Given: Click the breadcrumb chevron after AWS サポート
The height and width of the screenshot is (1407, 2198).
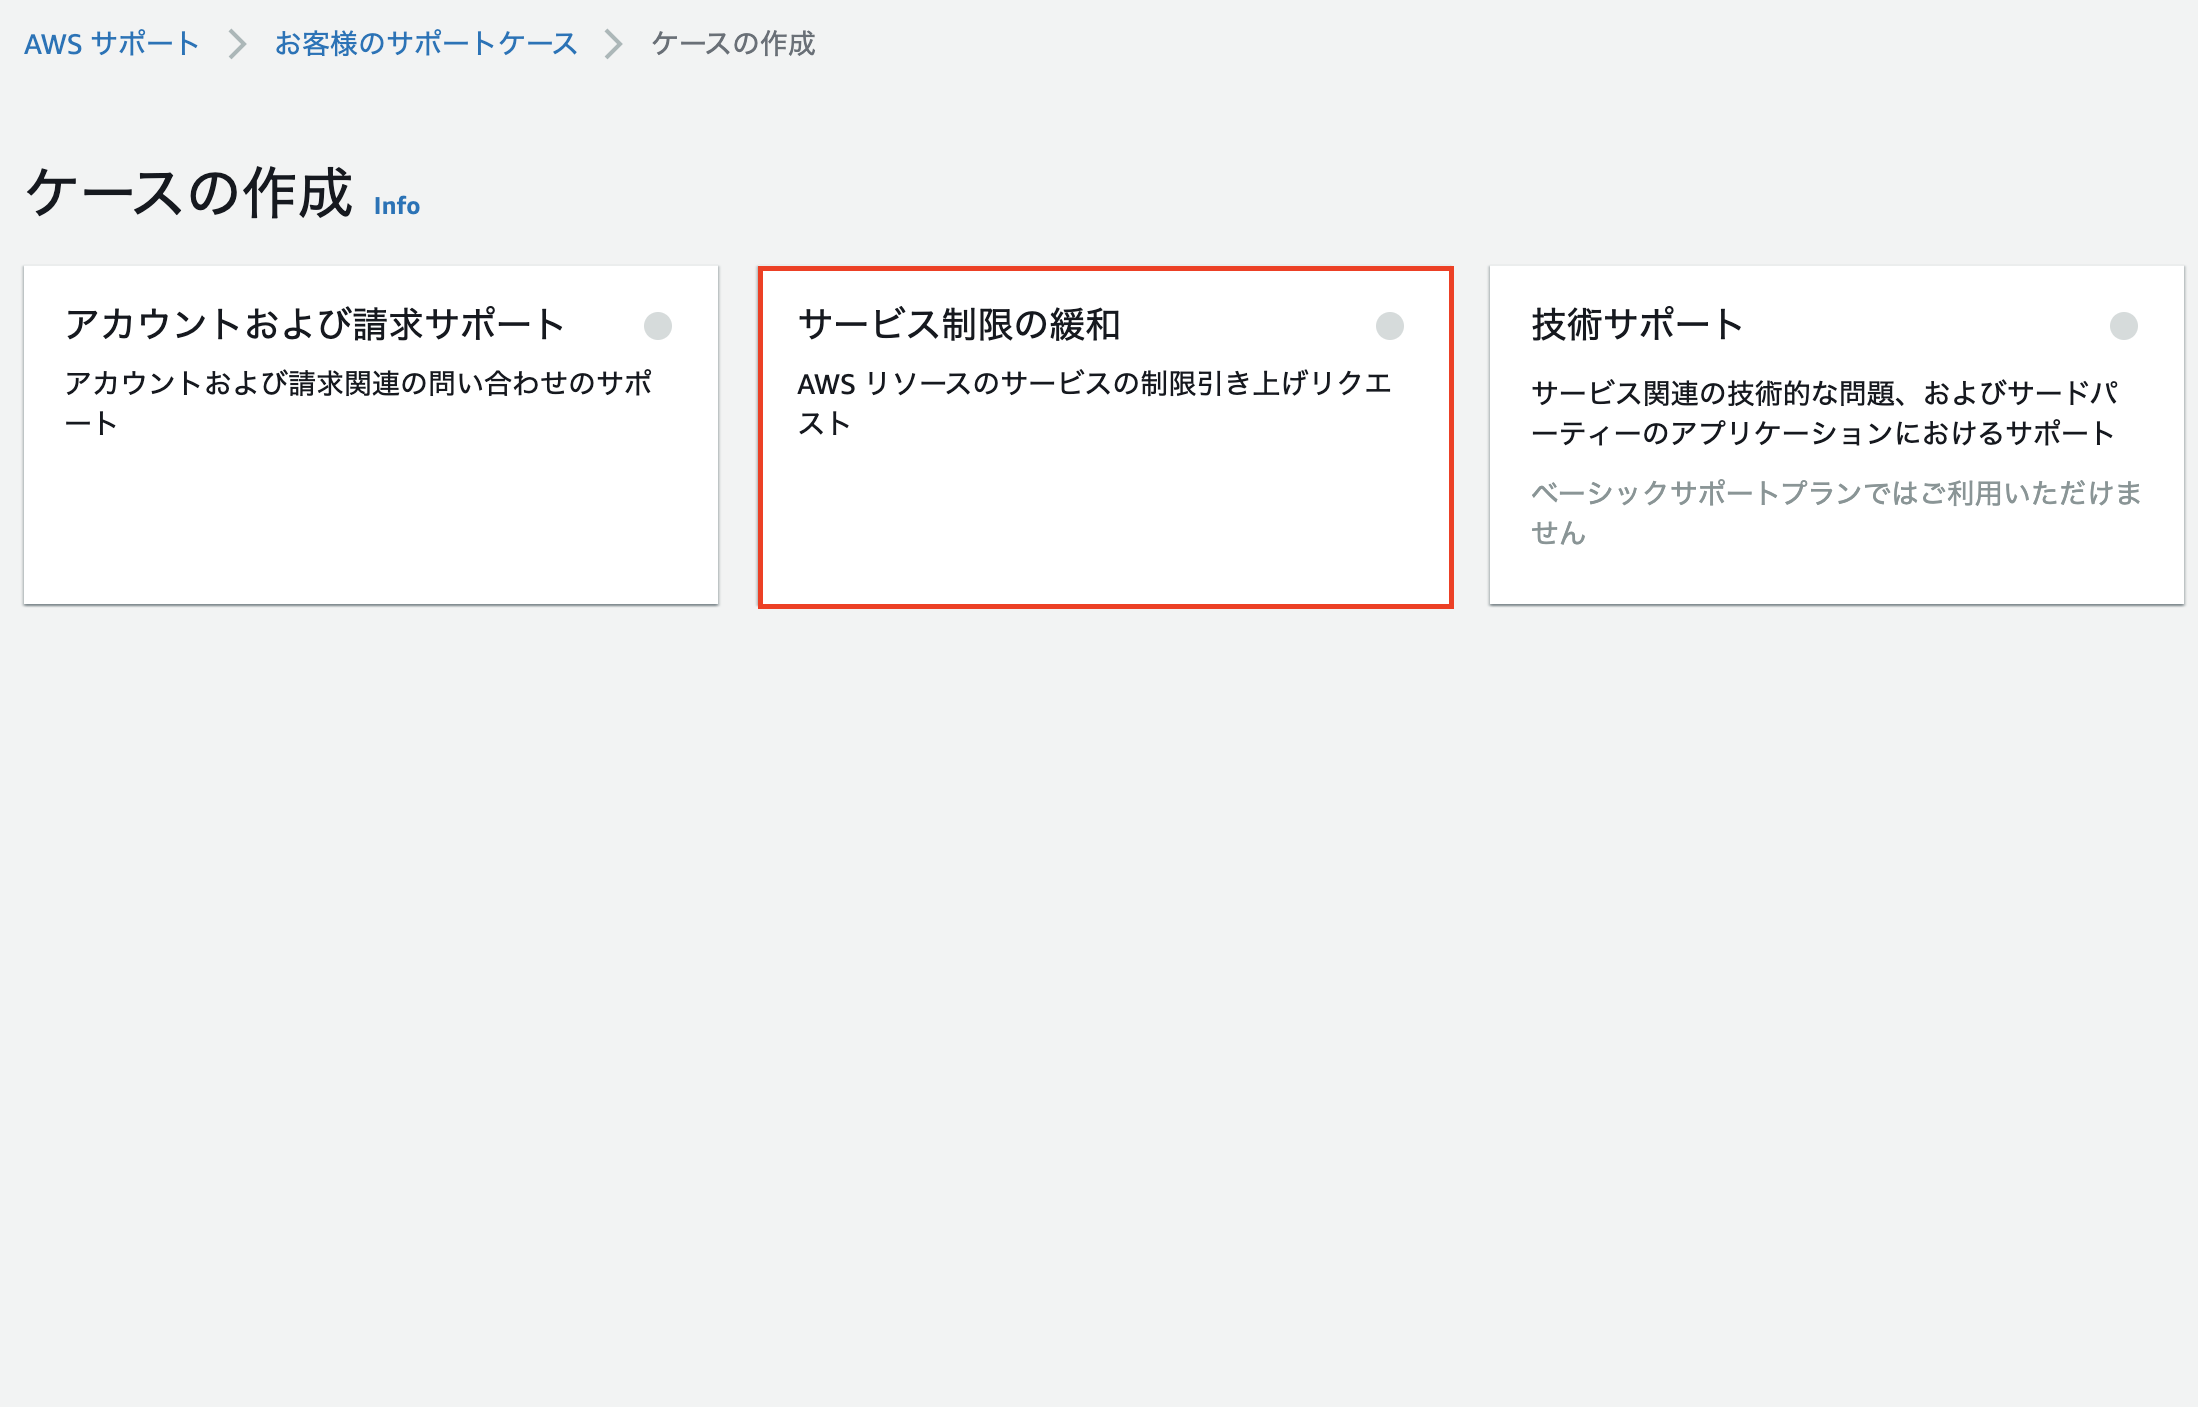Looking at the screenshot, I should pyautogui.click(x=237, y=44).
